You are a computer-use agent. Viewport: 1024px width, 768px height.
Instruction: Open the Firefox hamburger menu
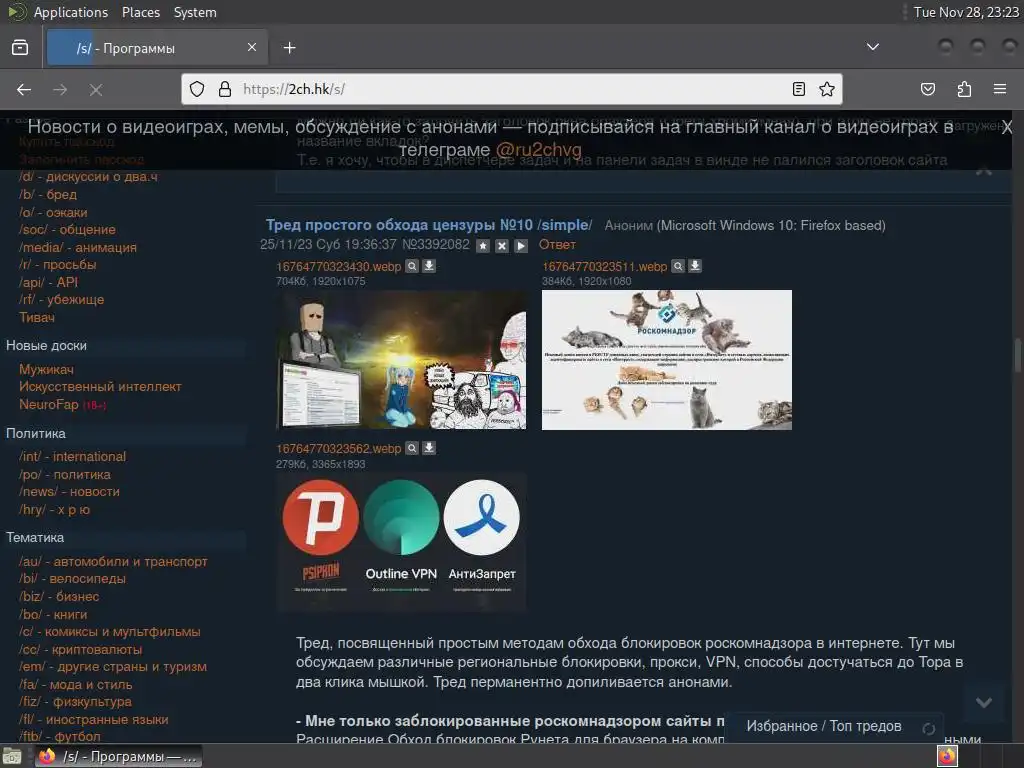click(1000, 89)
